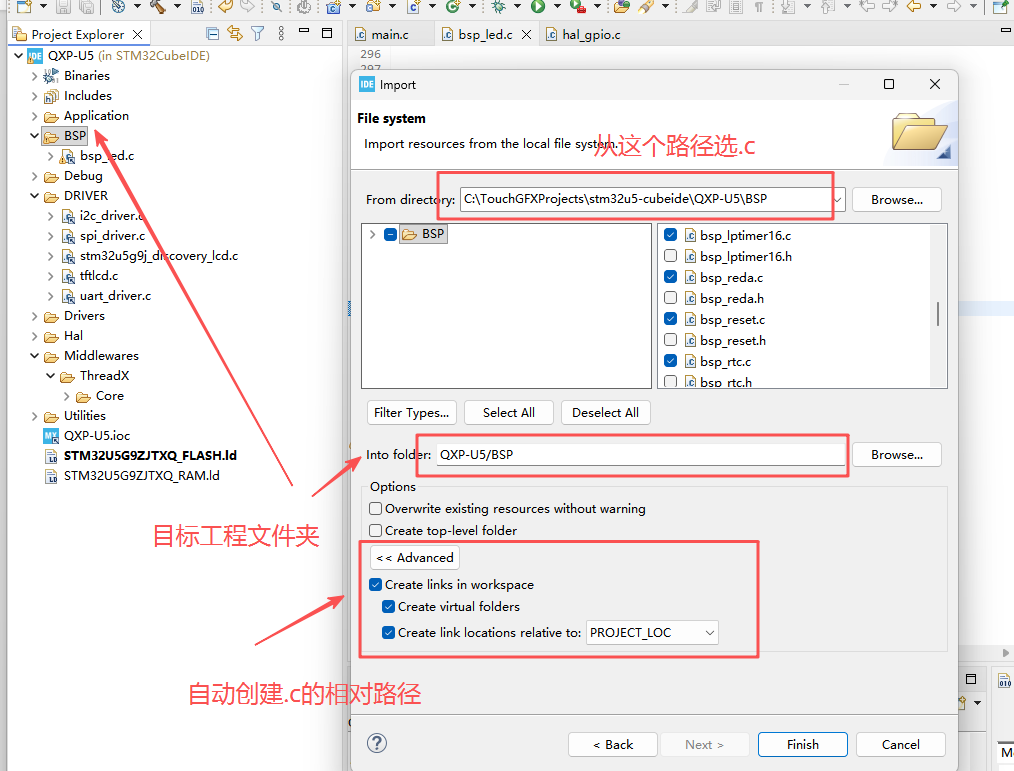Viewport: 1014px width, 771px height.
Task: Open Project Explorer view menu dots
Action: coord(281,34)
